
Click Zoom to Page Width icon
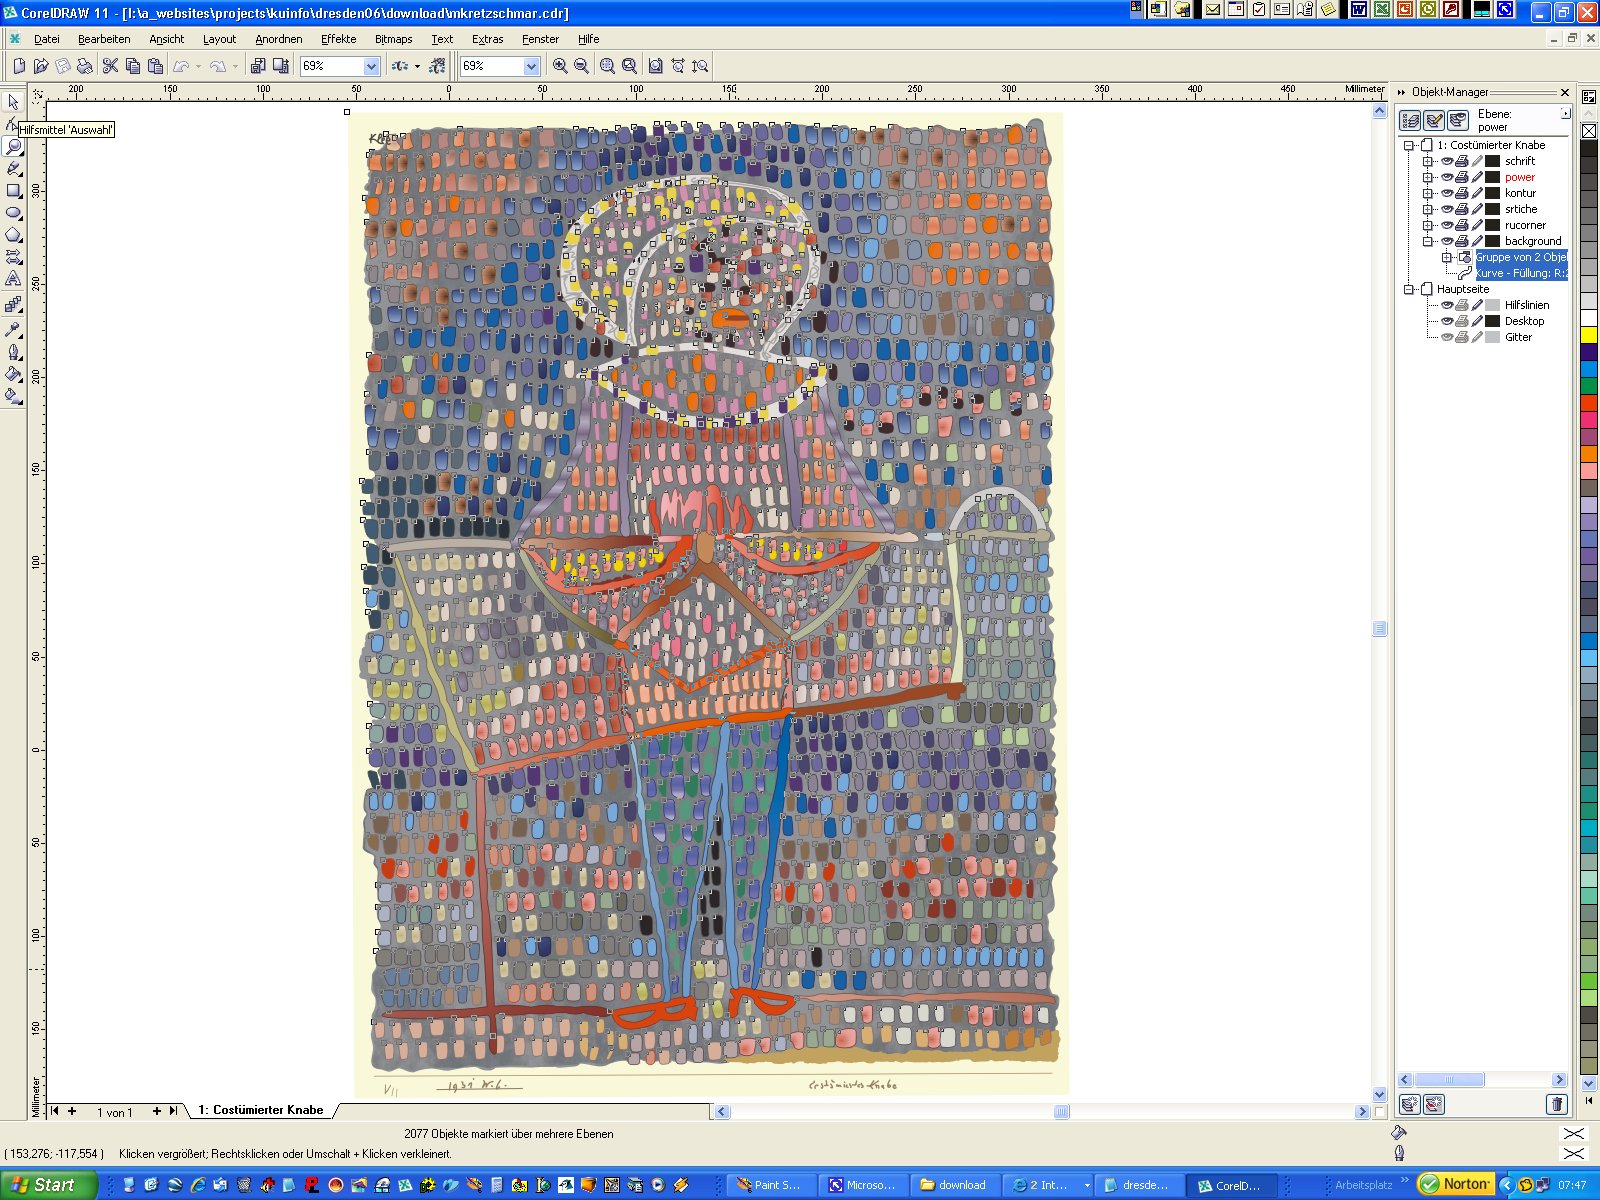[678, 66]
